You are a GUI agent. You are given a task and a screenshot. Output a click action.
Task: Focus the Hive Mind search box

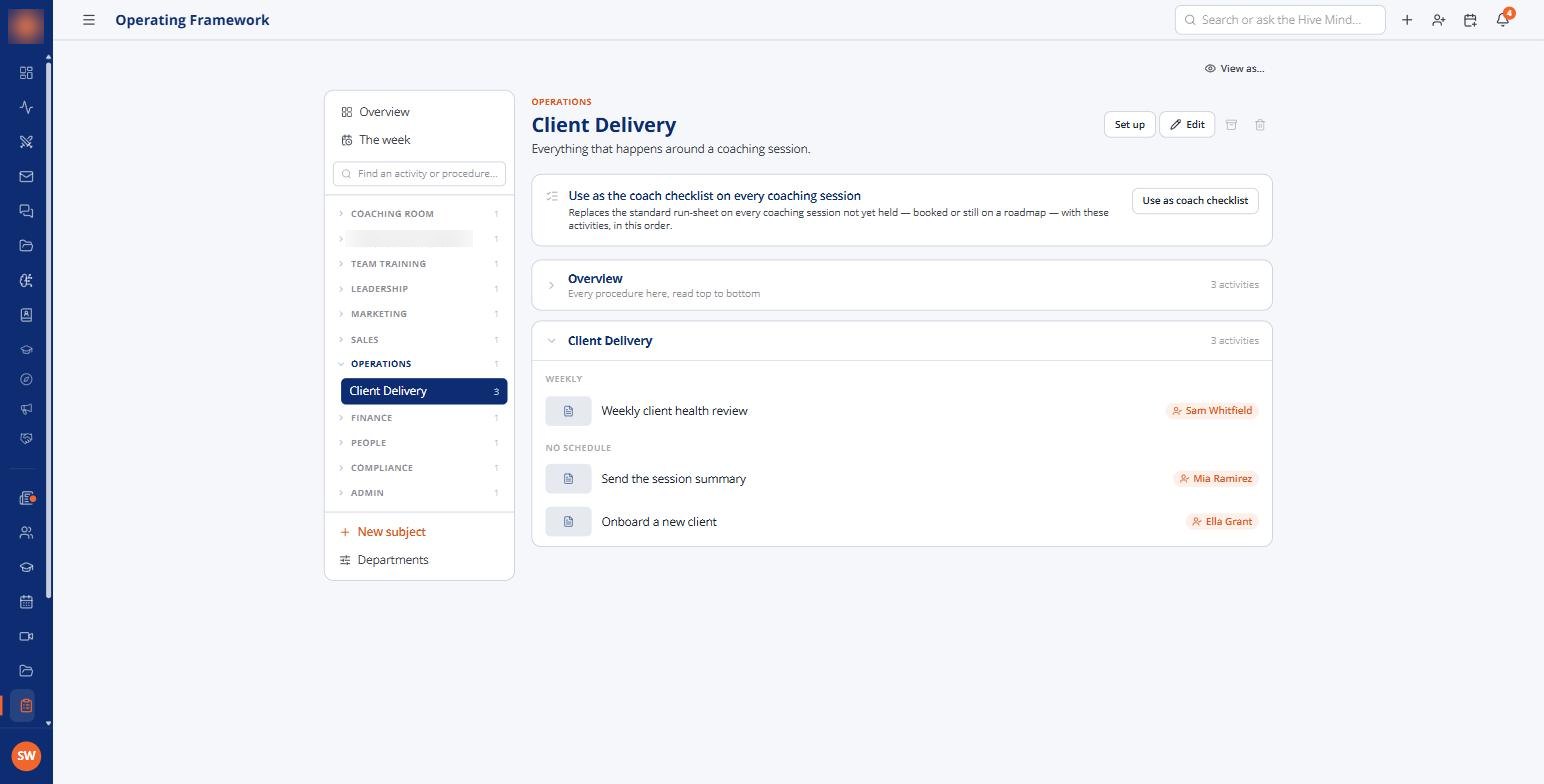click(x=1280, y=20)
